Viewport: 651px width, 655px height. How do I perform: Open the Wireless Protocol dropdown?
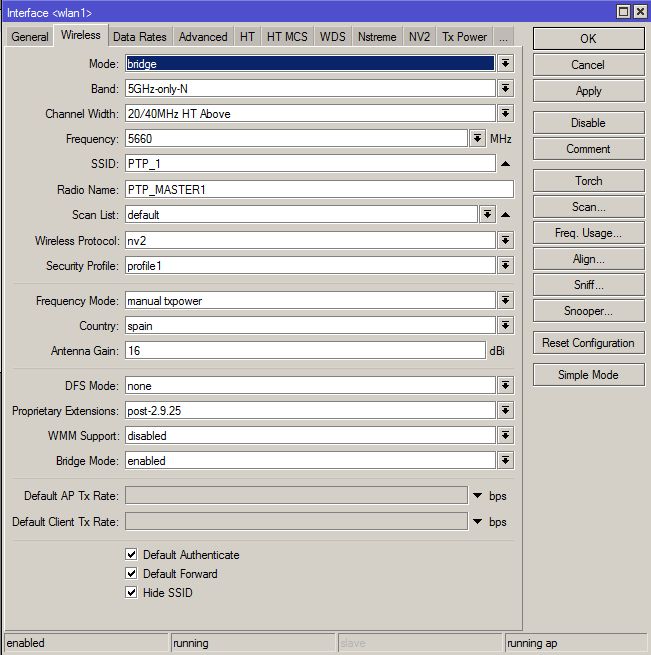click(505, 241)
